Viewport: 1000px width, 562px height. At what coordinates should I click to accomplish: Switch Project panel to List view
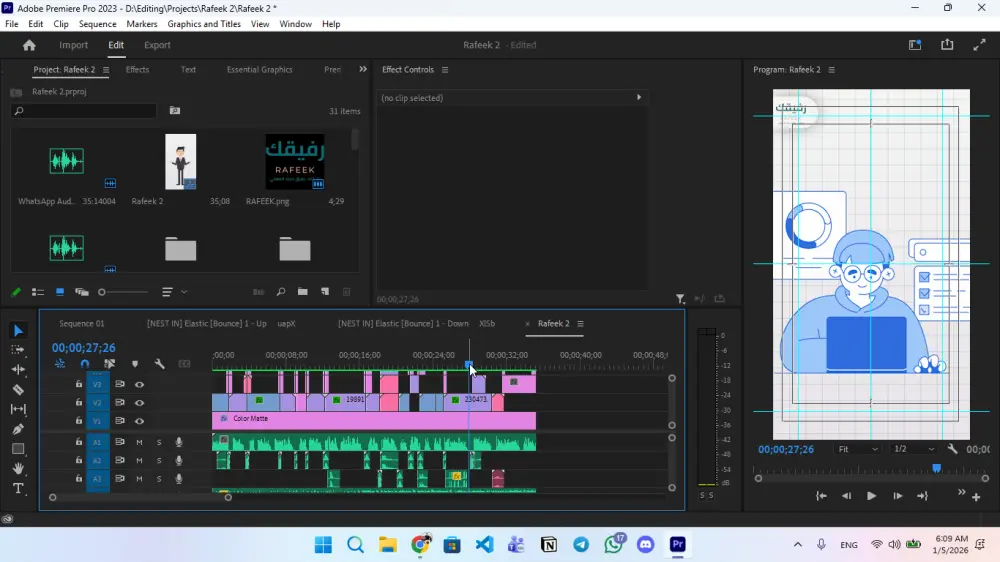[38, 292]
